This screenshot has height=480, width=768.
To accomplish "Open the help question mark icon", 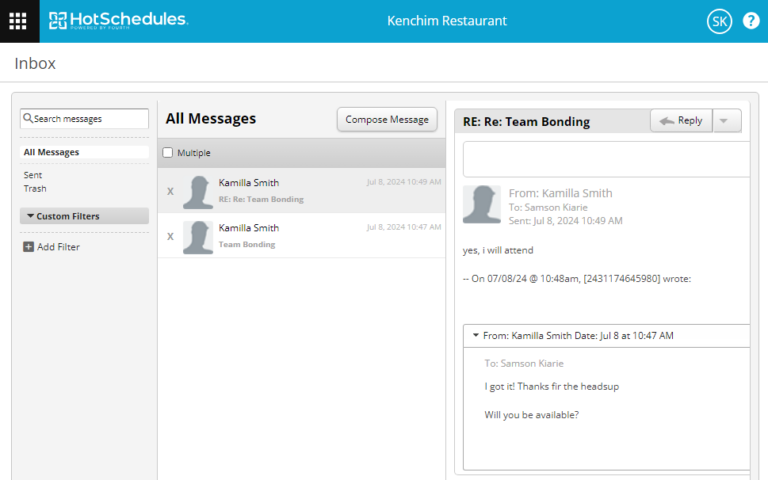I will coord(751,21).
